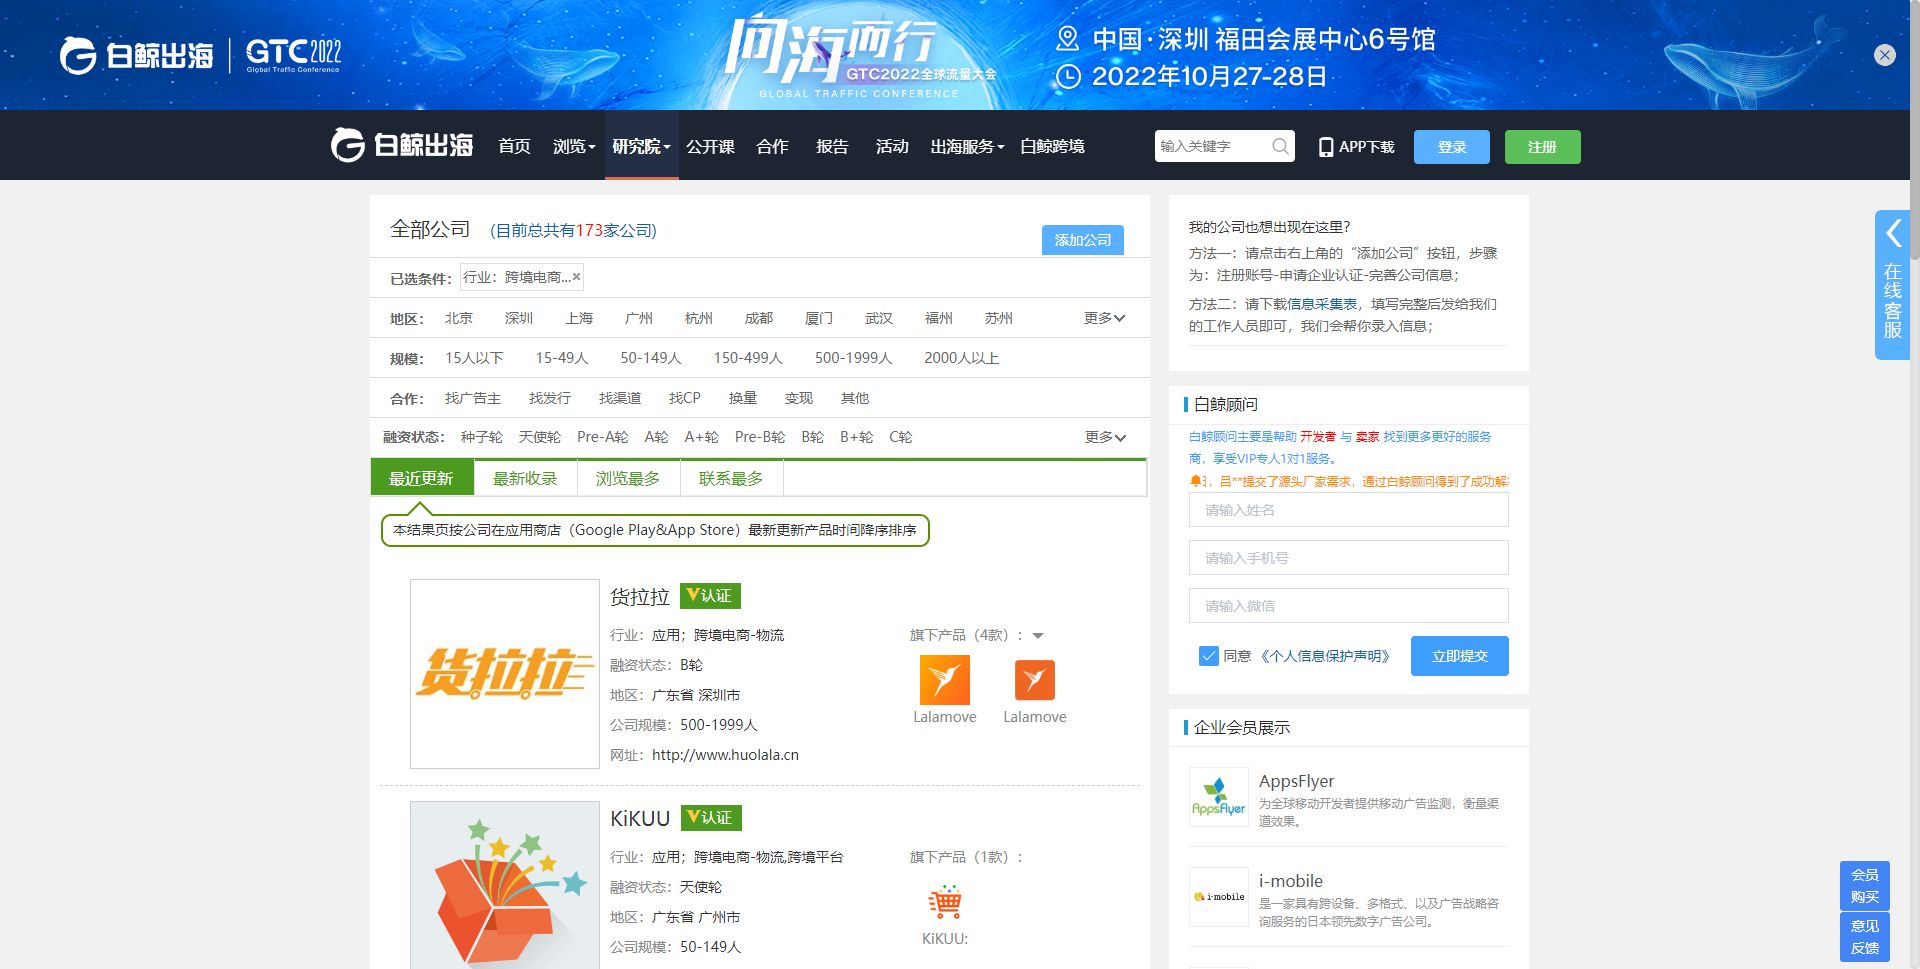Expand 更多 in the 融资状态 filter row
Screen dimensions: 1920x969
pos(1105,437)
